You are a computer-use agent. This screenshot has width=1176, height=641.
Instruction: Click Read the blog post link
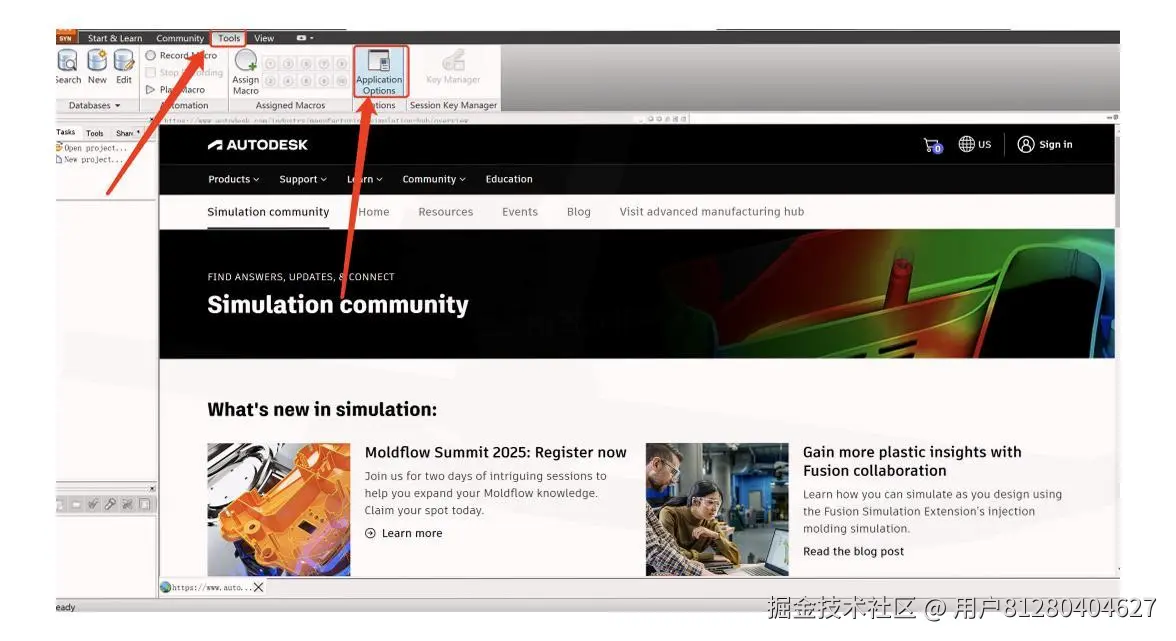click(x=853, y=550)
